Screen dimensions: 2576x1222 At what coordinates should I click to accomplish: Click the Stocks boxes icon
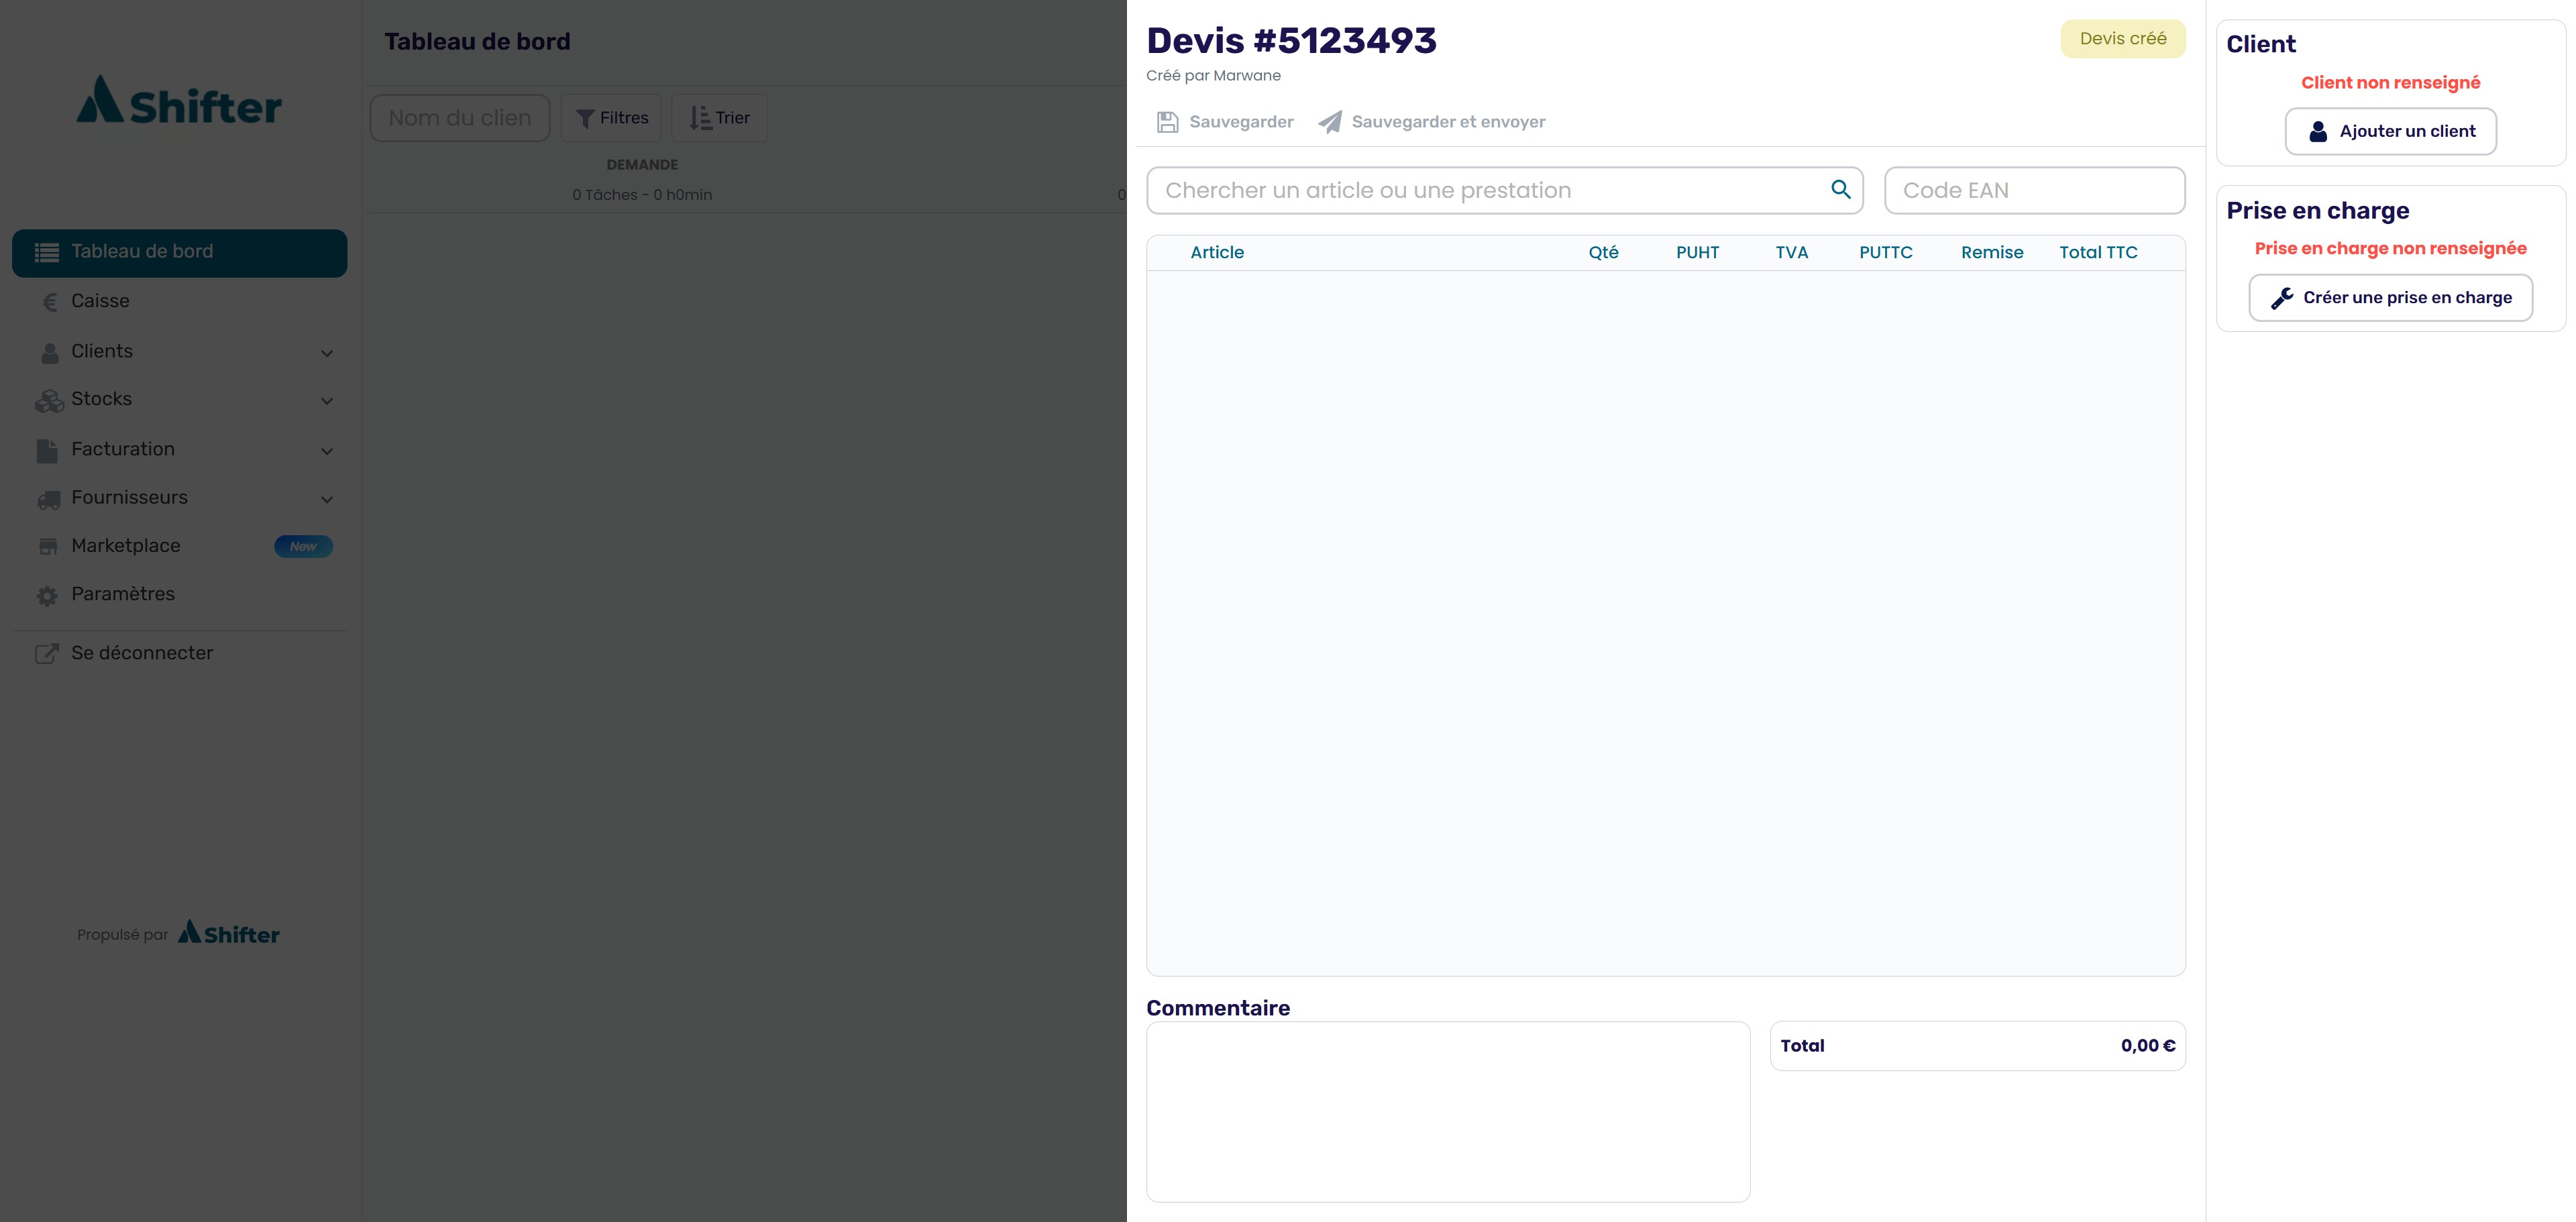coord(49,401)
